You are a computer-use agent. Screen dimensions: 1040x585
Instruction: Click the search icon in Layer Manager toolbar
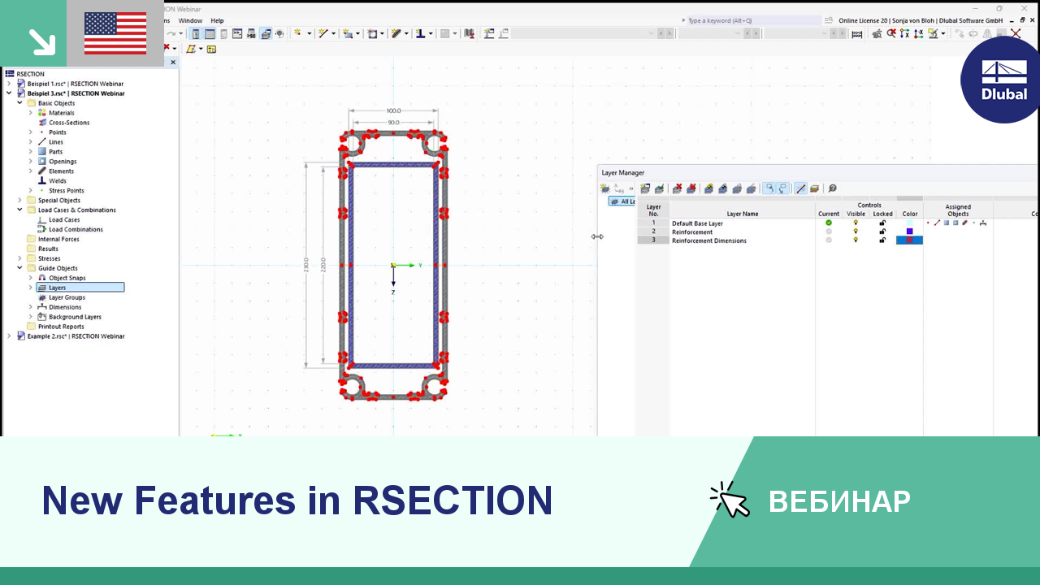(832, 189)
